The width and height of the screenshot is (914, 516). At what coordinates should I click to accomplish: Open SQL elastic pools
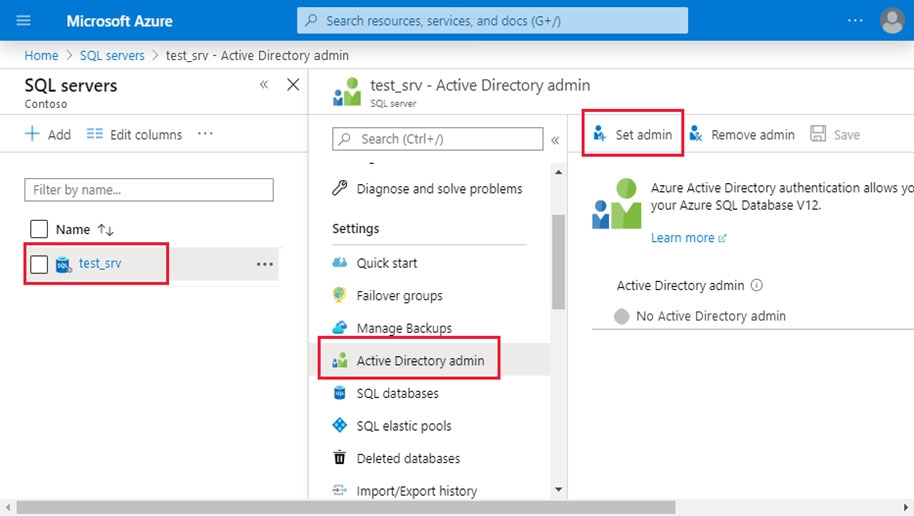coord(404,426)
